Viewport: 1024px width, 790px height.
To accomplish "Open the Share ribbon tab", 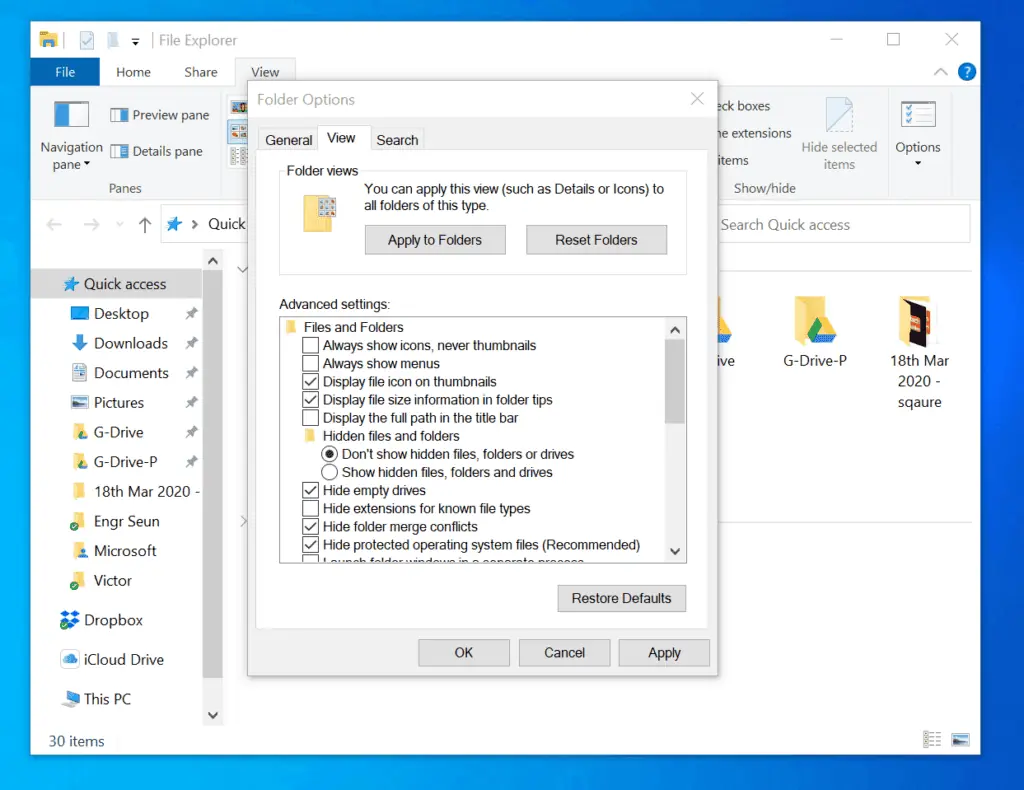I will (200, 72).
